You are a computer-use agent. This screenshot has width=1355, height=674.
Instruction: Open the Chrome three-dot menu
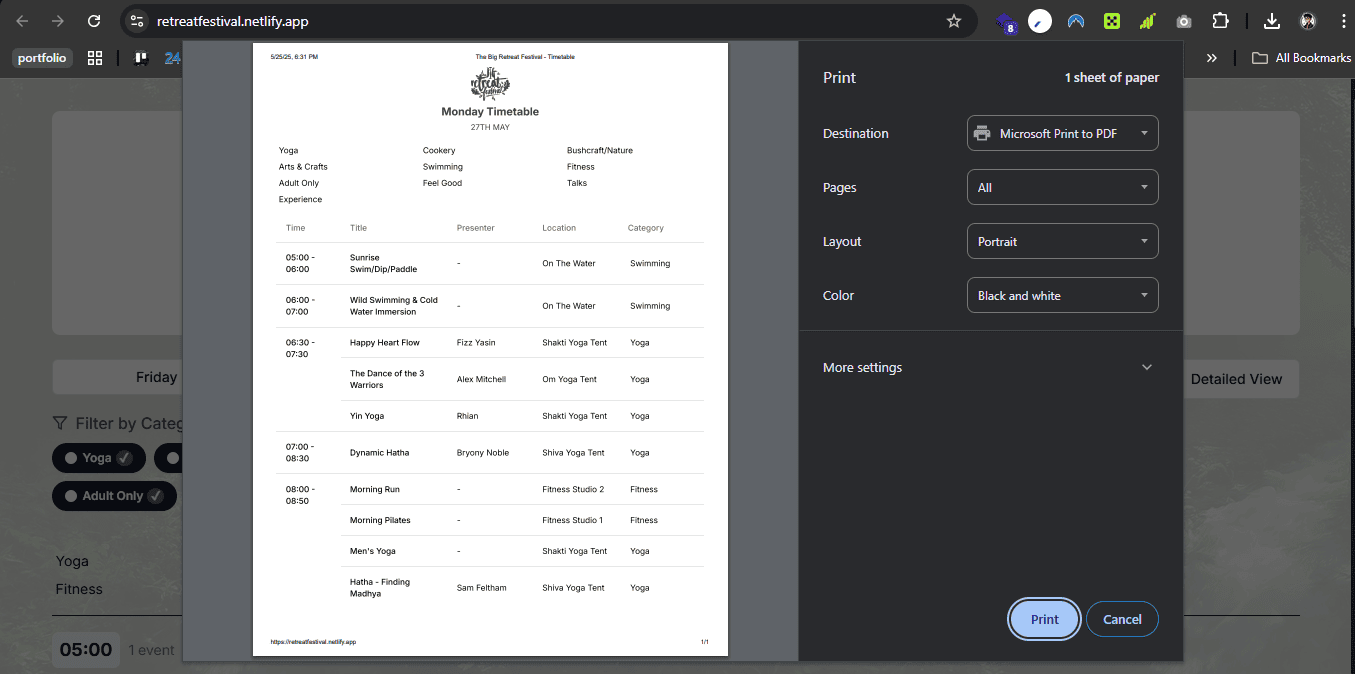pyautogui.click(x=1342, y=21)
